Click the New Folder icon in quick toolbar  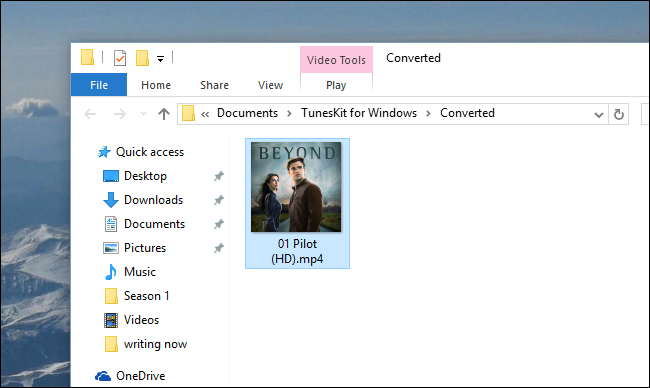click(142, 58)
